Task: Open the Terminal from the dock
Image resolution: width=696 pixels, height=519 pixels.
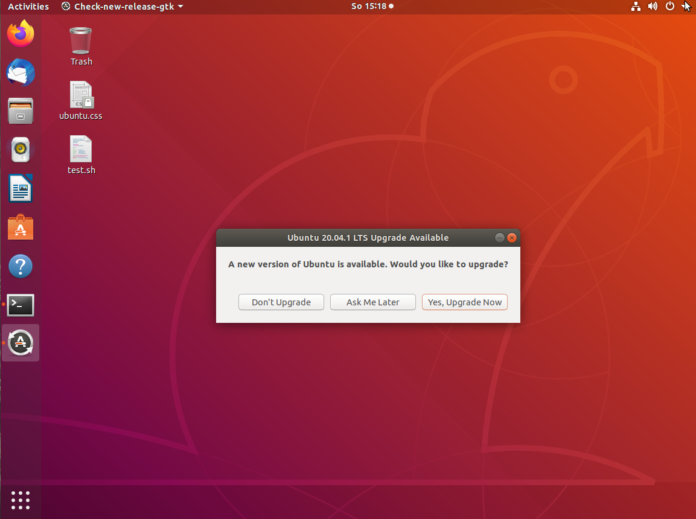Action: 20,305
